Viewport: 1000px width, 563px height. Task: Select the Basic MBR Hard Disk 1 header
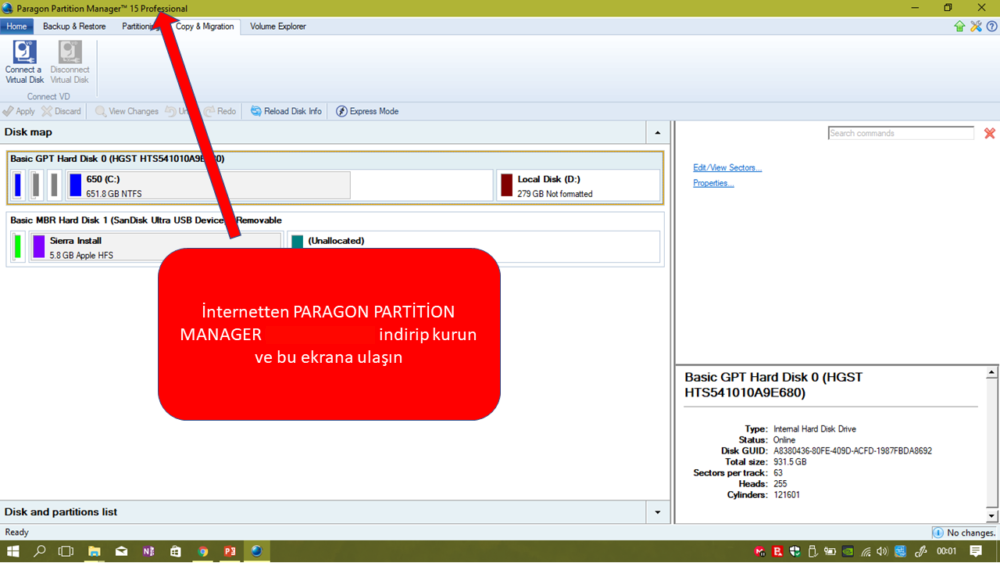tap(146, 220)
